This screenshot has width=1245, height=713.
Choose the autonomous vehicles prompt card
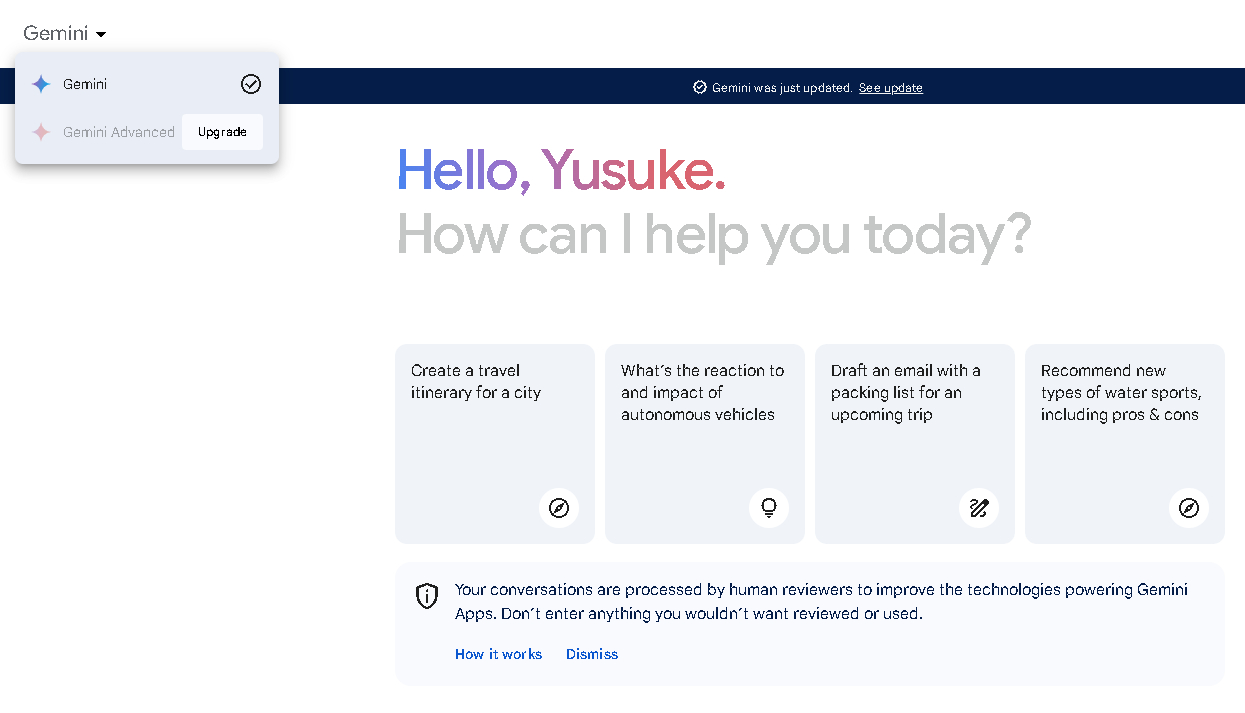(x=705, y=444)
